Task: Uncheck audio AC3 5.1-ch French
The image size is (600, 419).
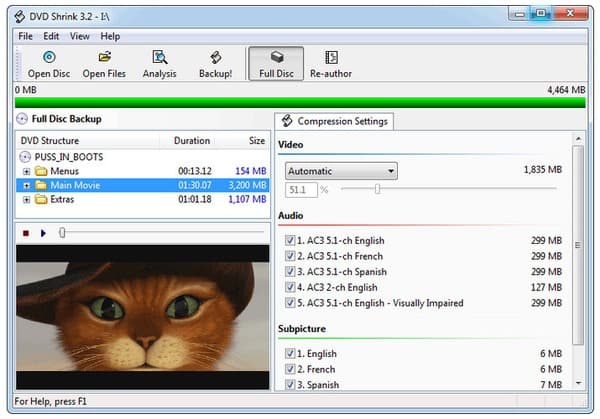Action: coord(290,256)
